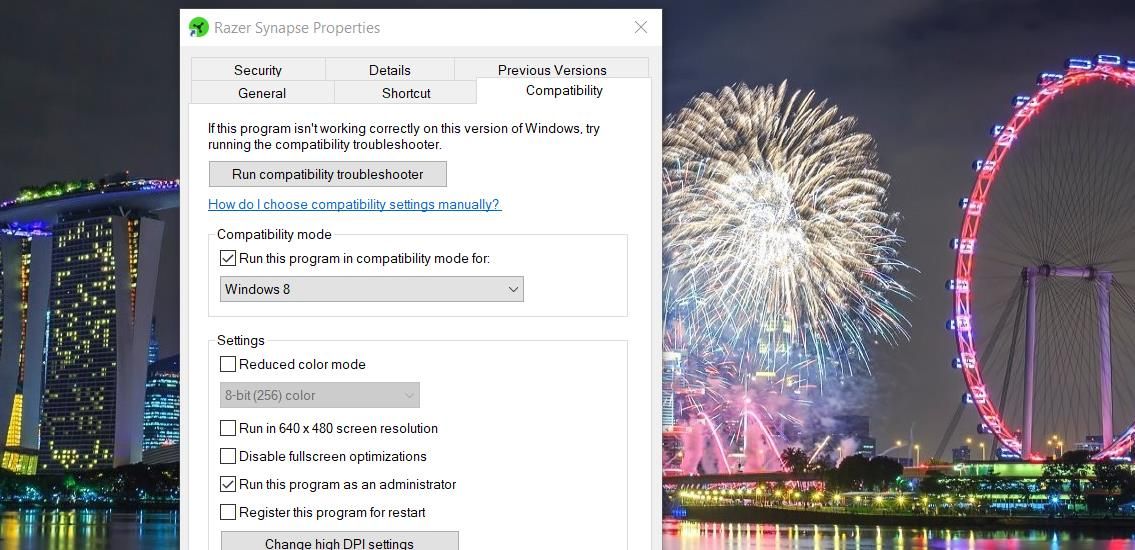Screen dimensions: 1135x550
Task: Open the Details tab
Action: pyautogui.click(x=389, y=70)
